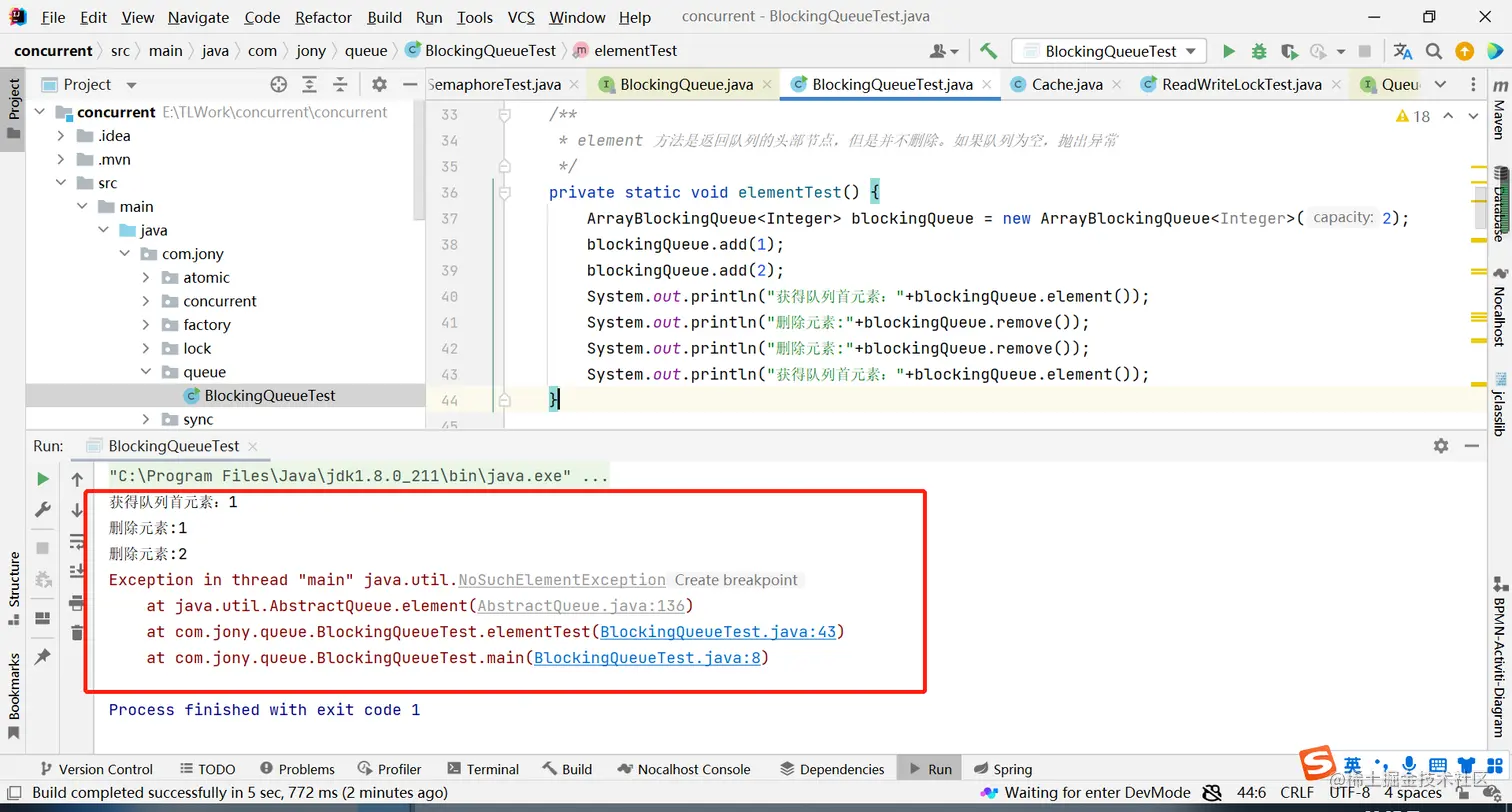
Task: Toggle the jclasslib tool window
Action: coord(1498,403)
